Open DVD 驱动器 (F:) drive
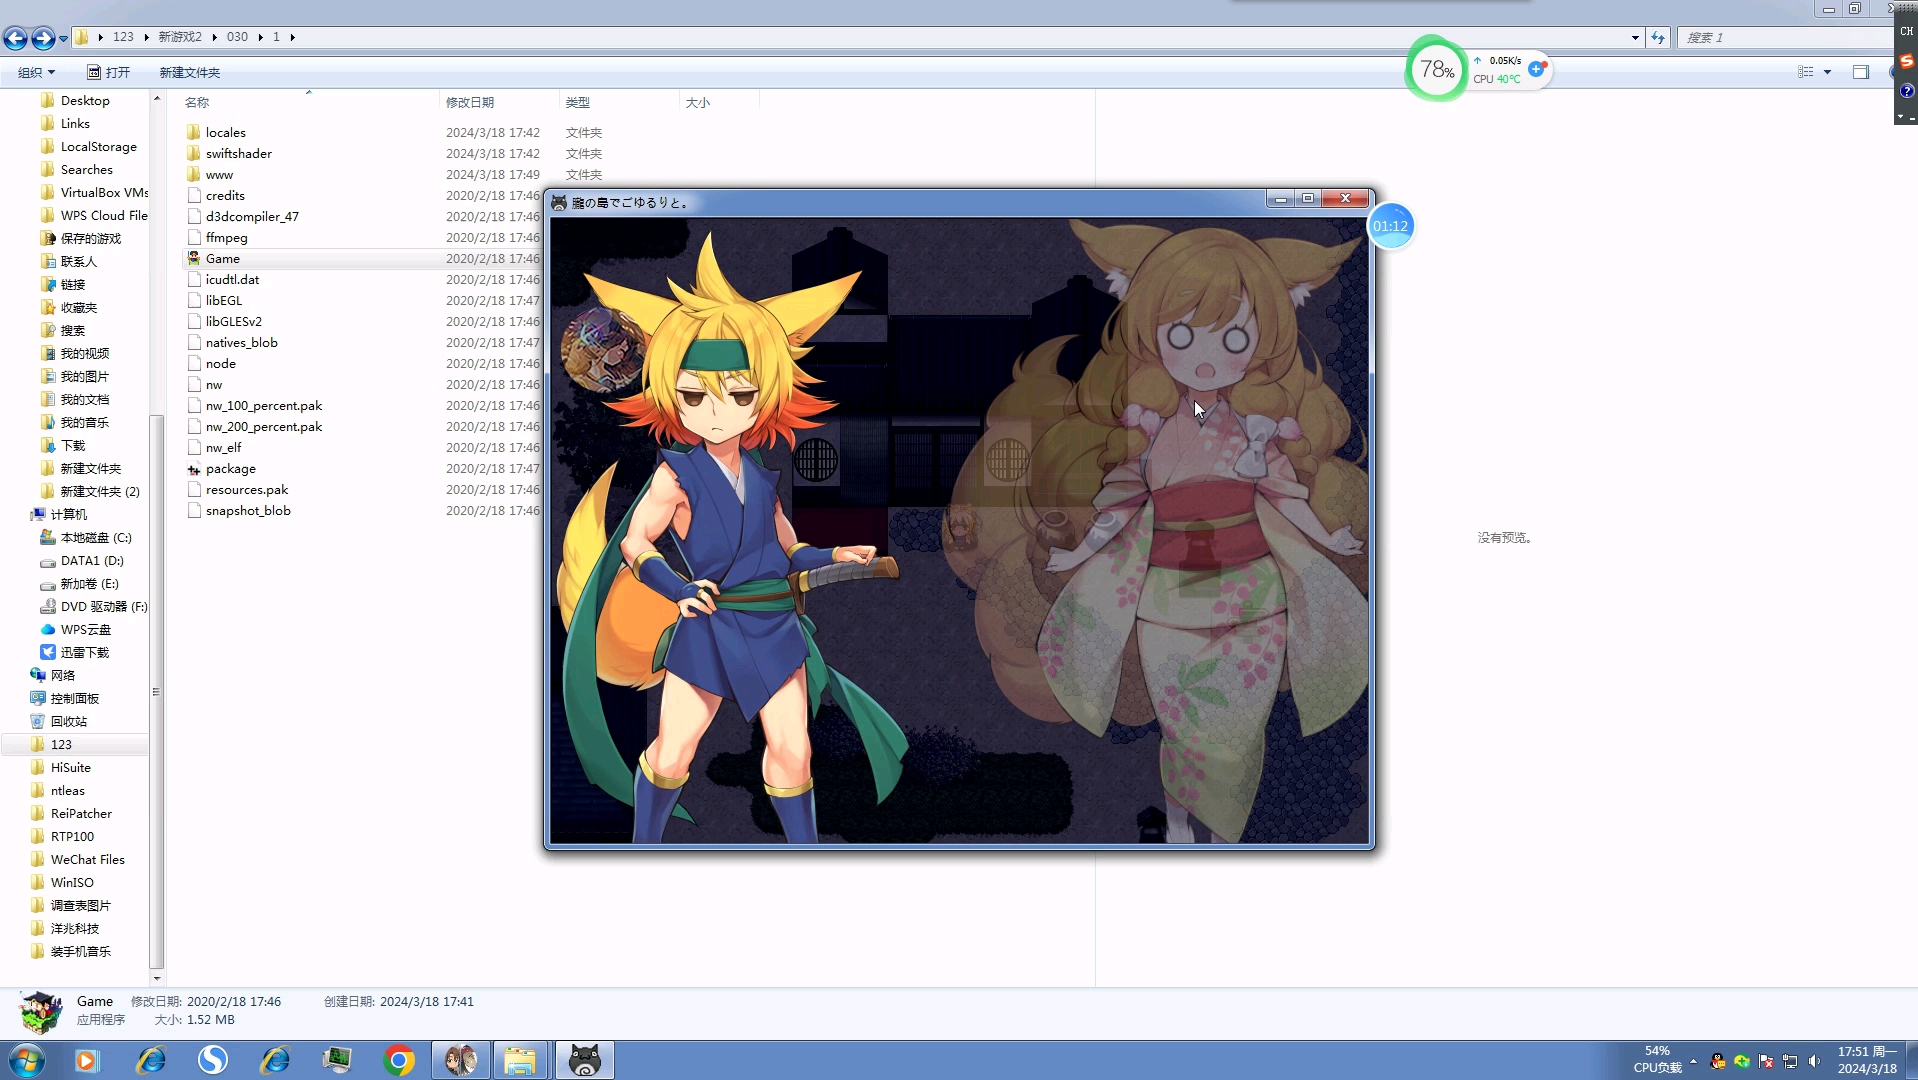Image resolution: width=1918 pixels, height=1080 pixels. [x=104, y=607]
